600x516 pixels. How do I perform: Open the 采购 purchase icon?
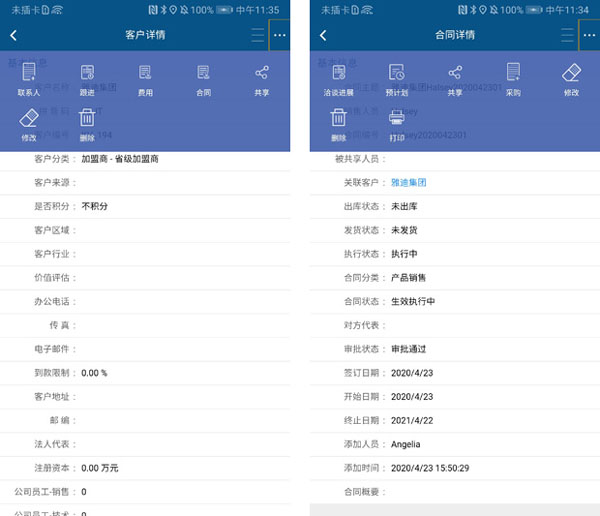click(513, 77)
